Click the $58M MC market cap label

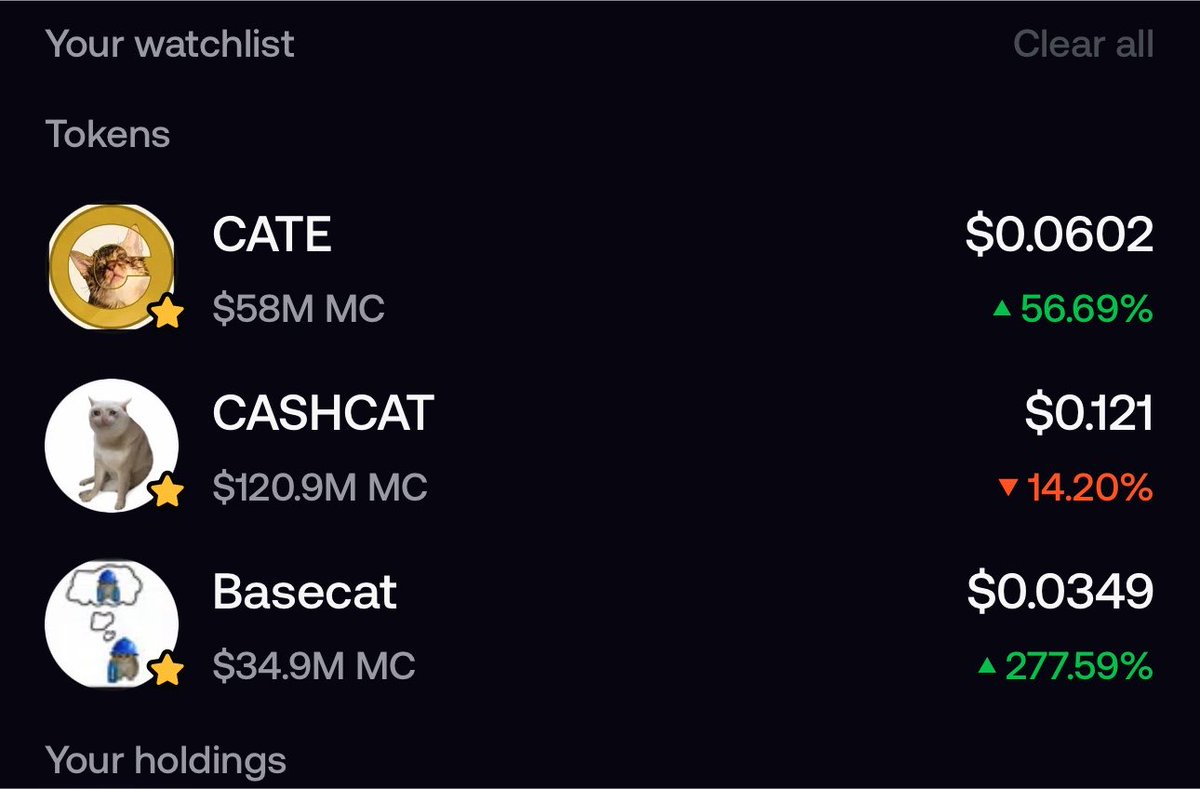click(298, 310)
